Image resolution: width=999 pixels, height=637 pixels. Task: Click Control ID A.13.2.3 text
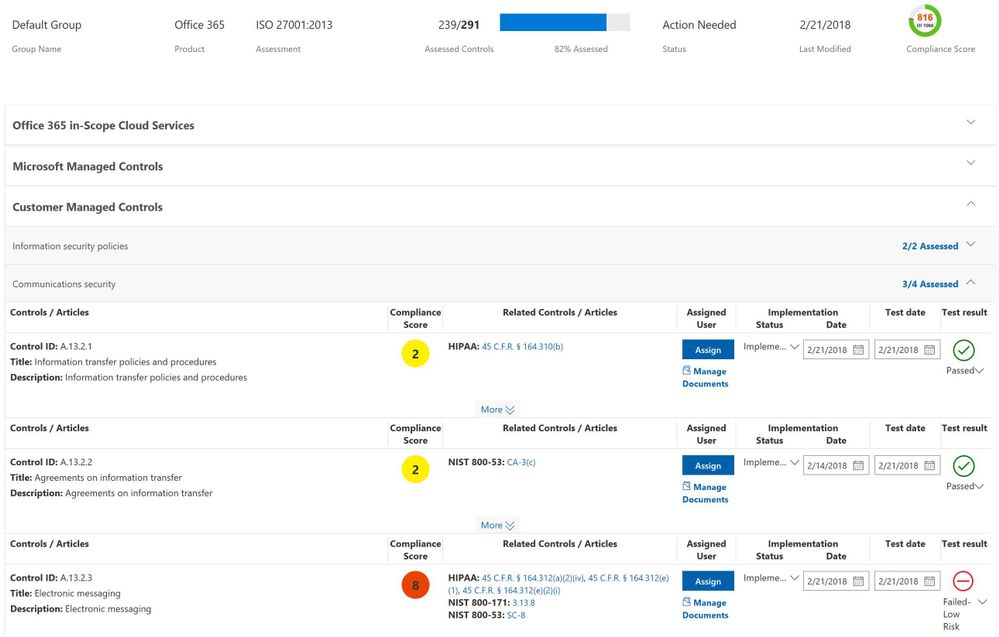[51, 578]
